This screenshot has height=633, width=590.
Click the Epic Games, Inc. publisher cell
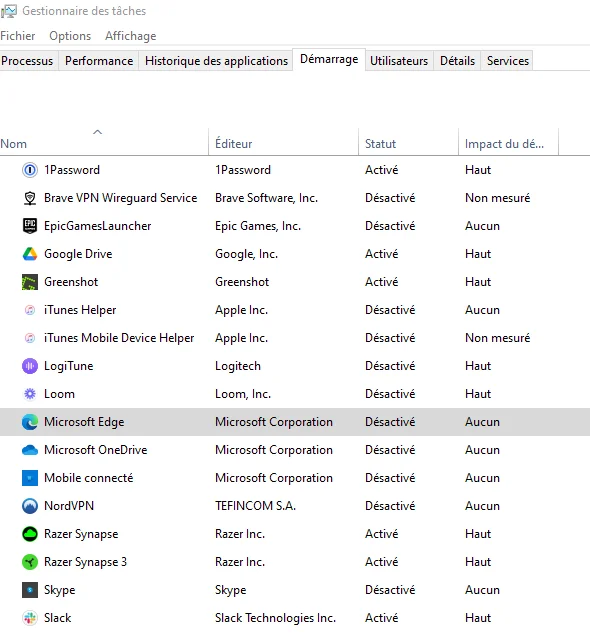[x=258, y=226]
